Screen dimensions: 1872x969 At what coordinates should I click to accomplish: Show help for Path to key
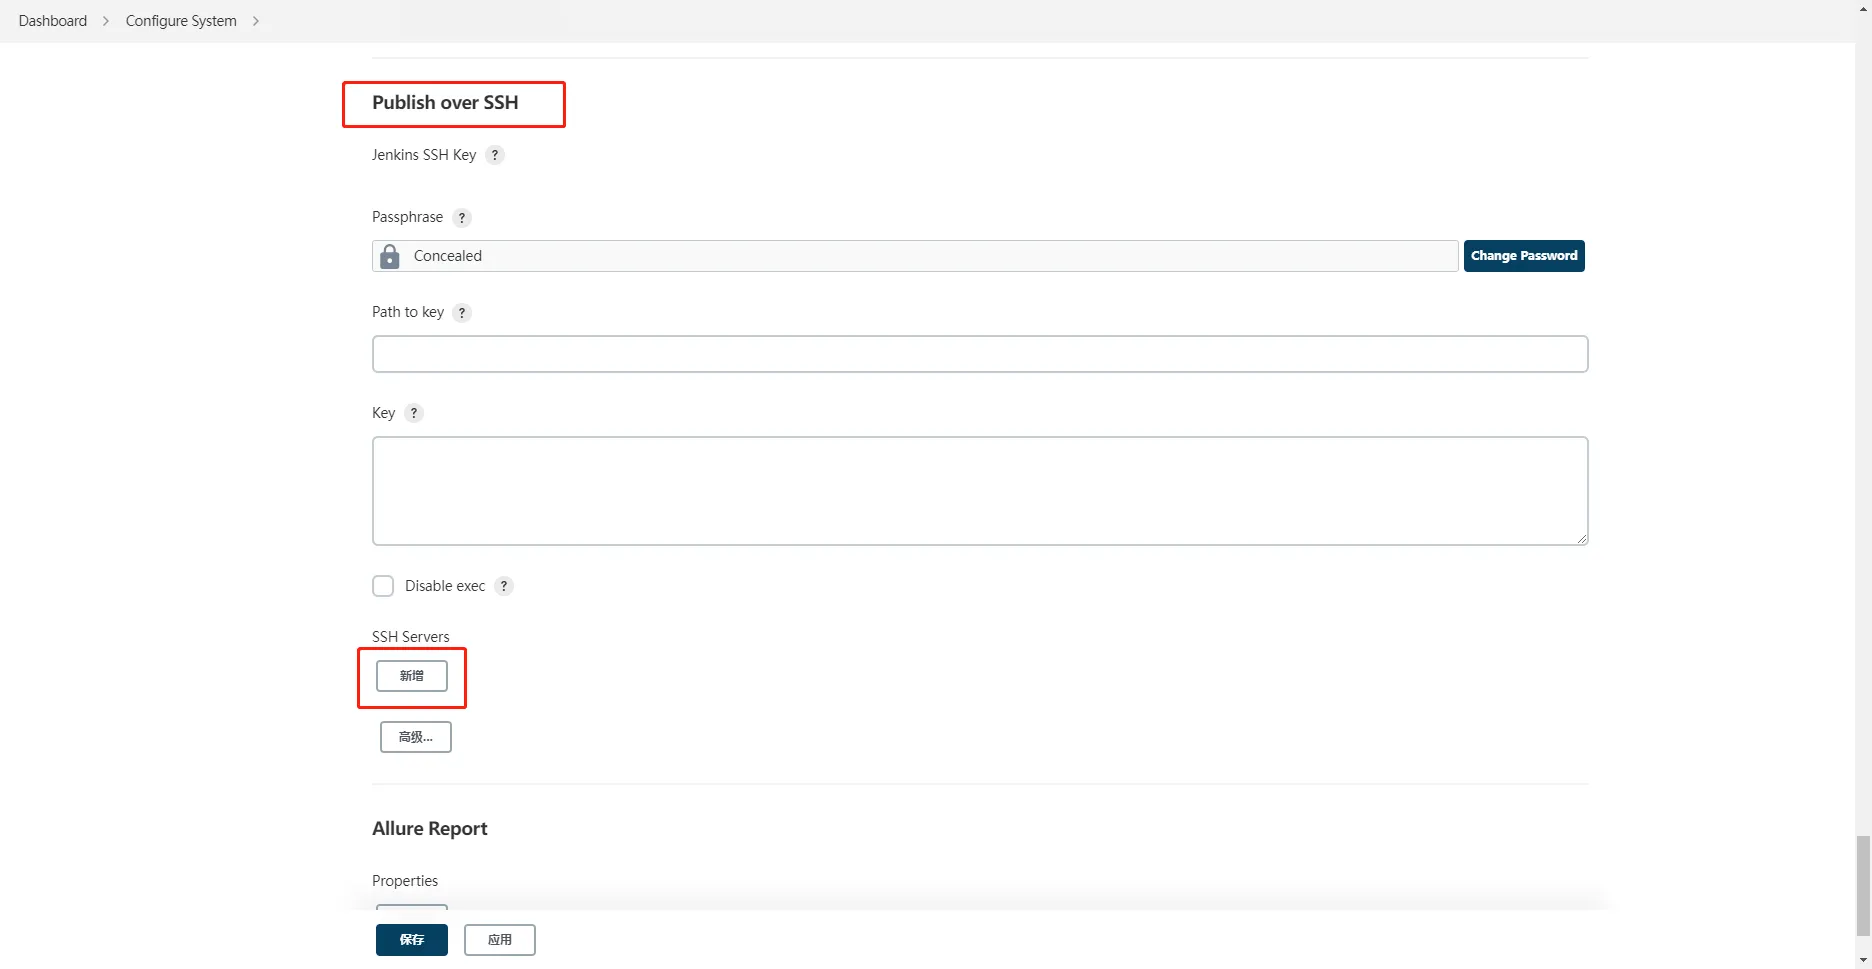[461, 313]
